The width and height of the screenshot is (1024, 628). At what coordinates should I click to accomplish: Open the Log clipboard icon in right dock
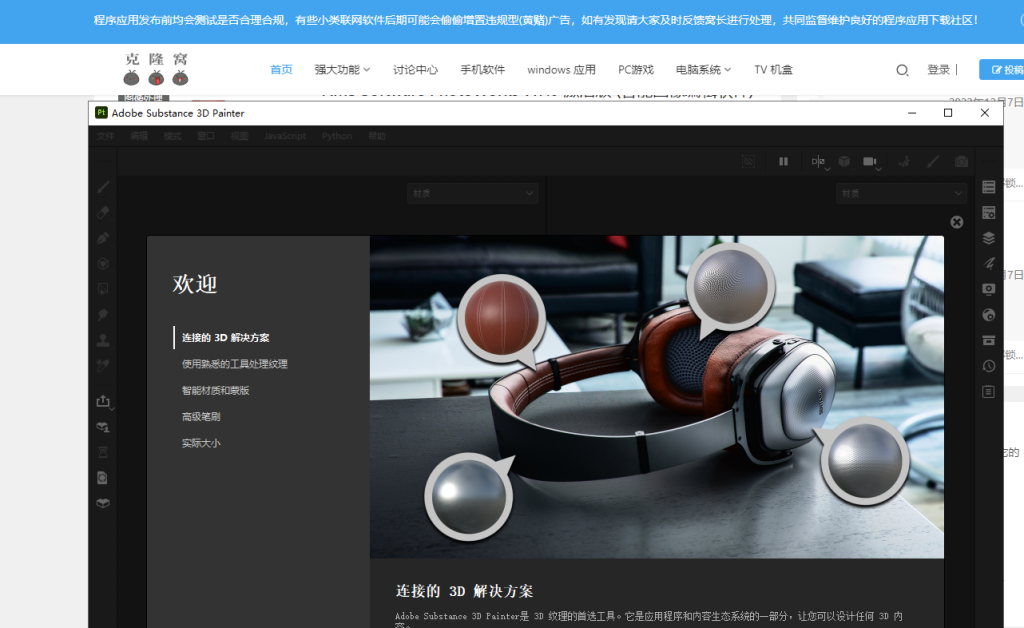pos(989,392)
